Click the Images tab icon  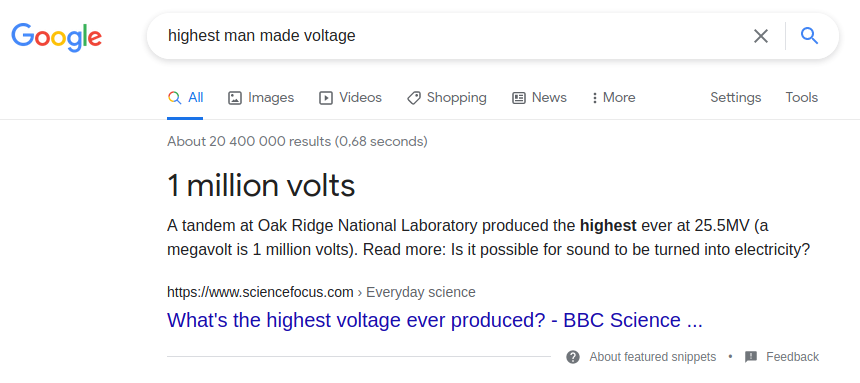pyautogui.click(x=235, y=98)
